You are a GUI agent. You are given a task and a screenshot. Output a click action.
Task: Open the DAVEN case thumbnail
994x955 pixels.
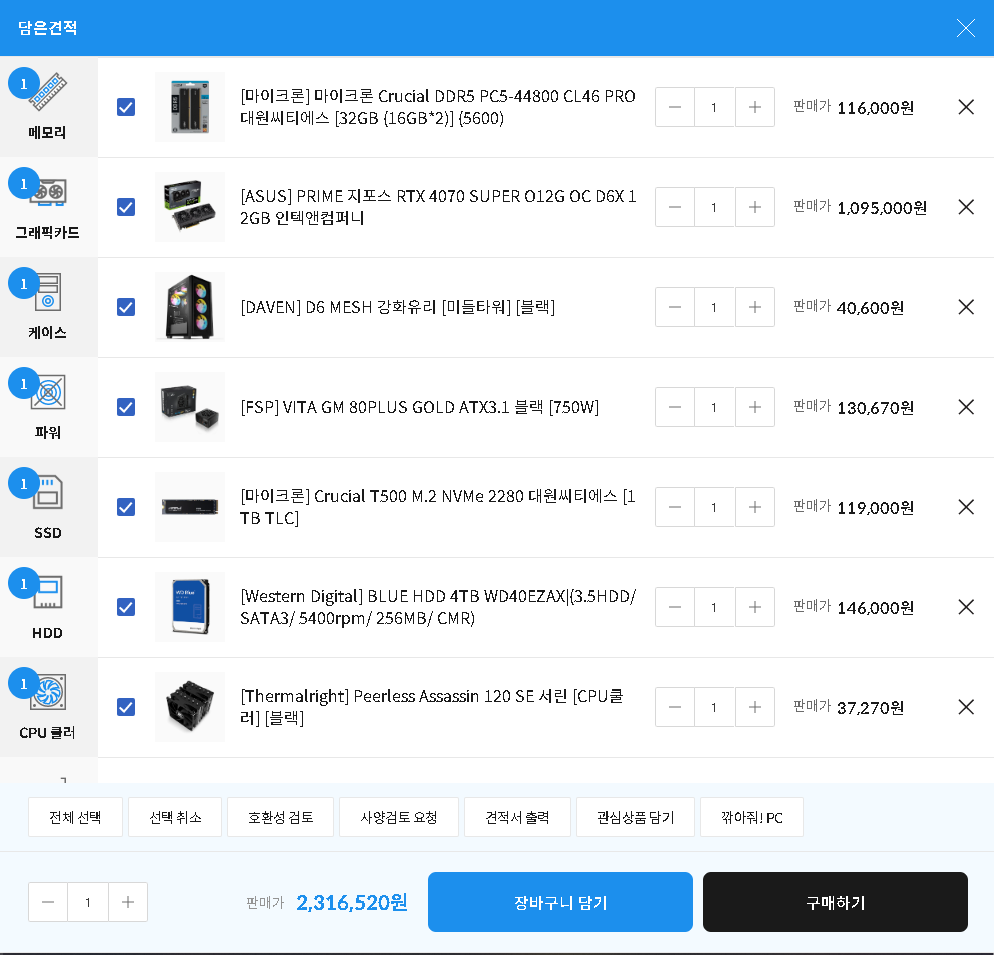190,307
